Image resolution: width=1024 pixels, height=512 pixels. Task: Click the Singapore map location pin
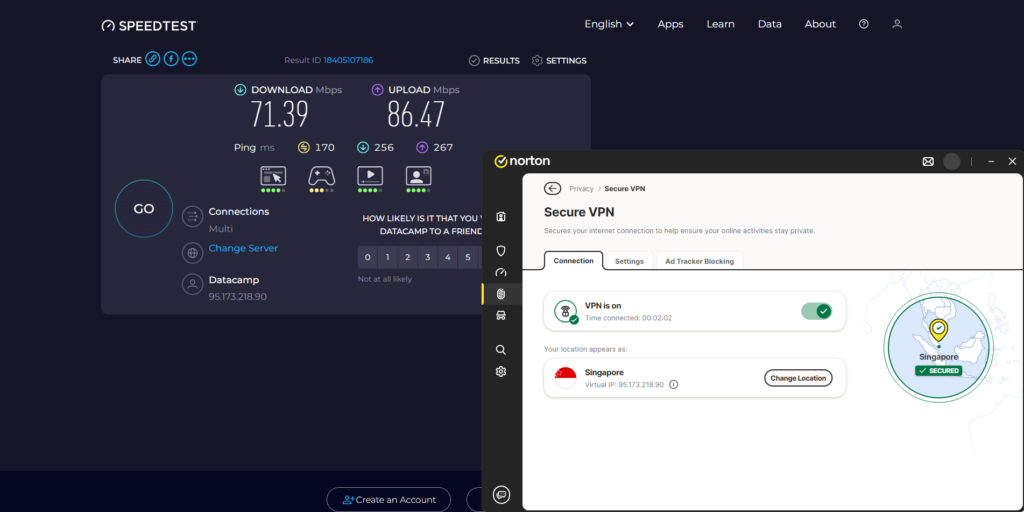938,330
